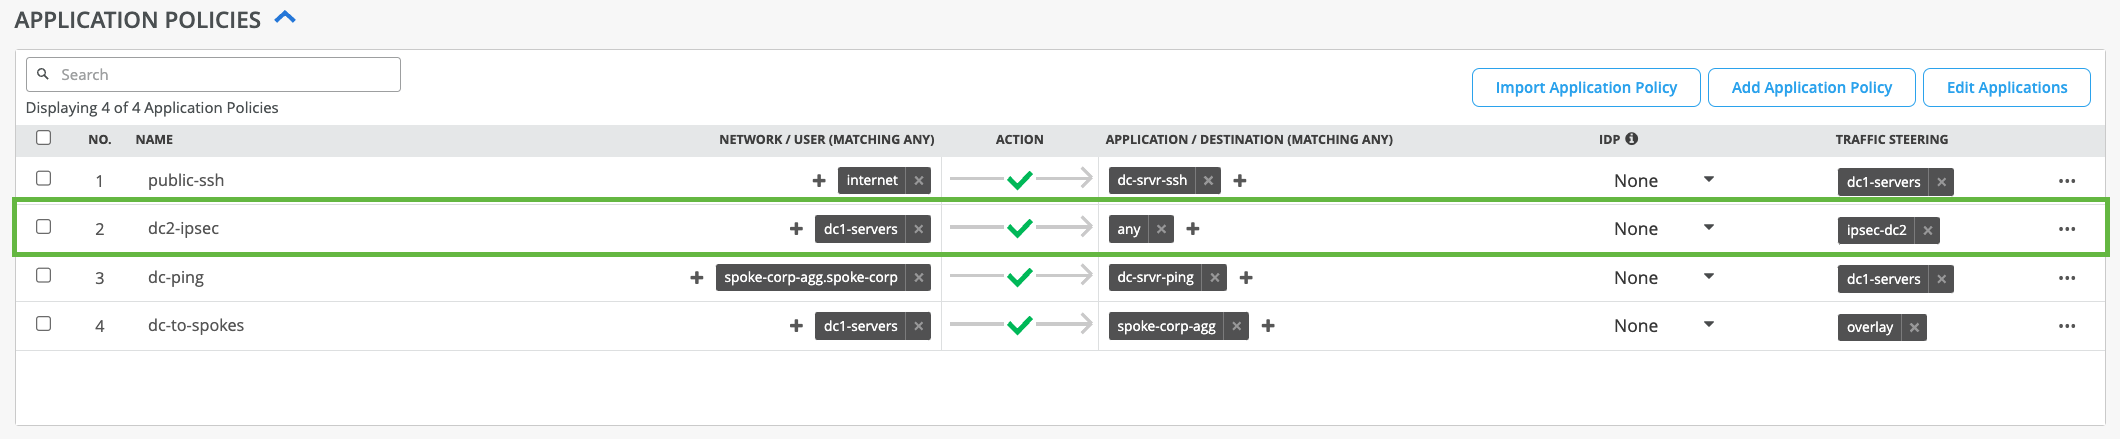Viewport: 2120px width, 439px height.
Task: Remove the dc-srvr-ssh application tag
Action: point(1208,181)
